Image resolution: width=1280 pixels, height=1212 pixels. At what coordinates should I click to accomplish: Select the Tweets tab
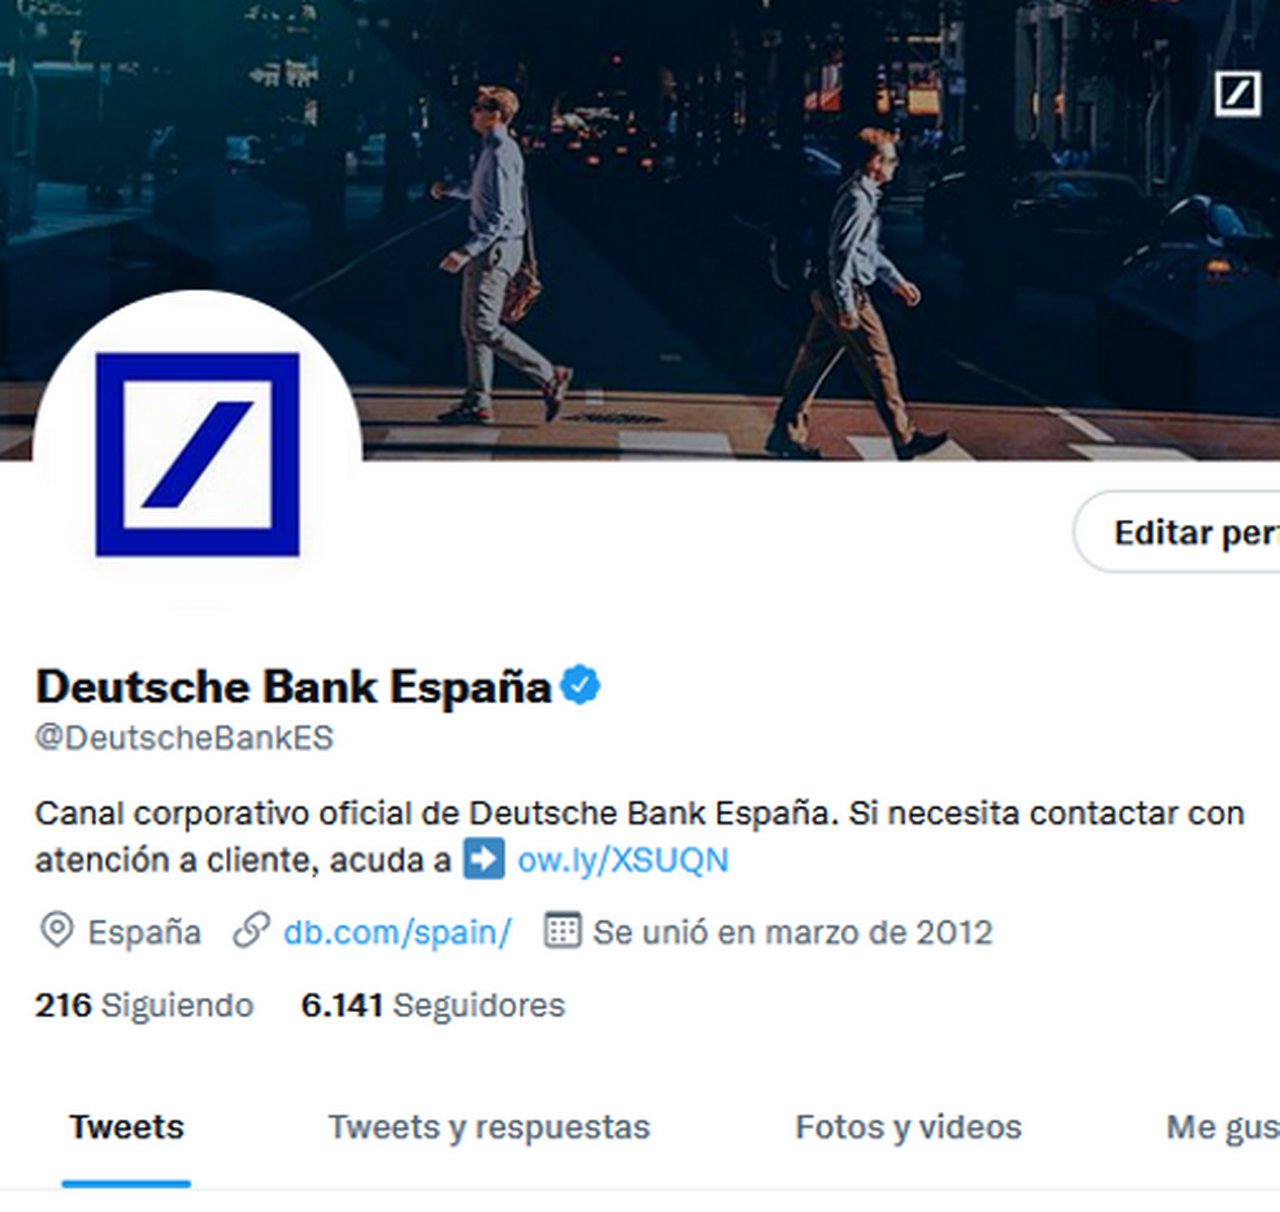point(126,1128)
